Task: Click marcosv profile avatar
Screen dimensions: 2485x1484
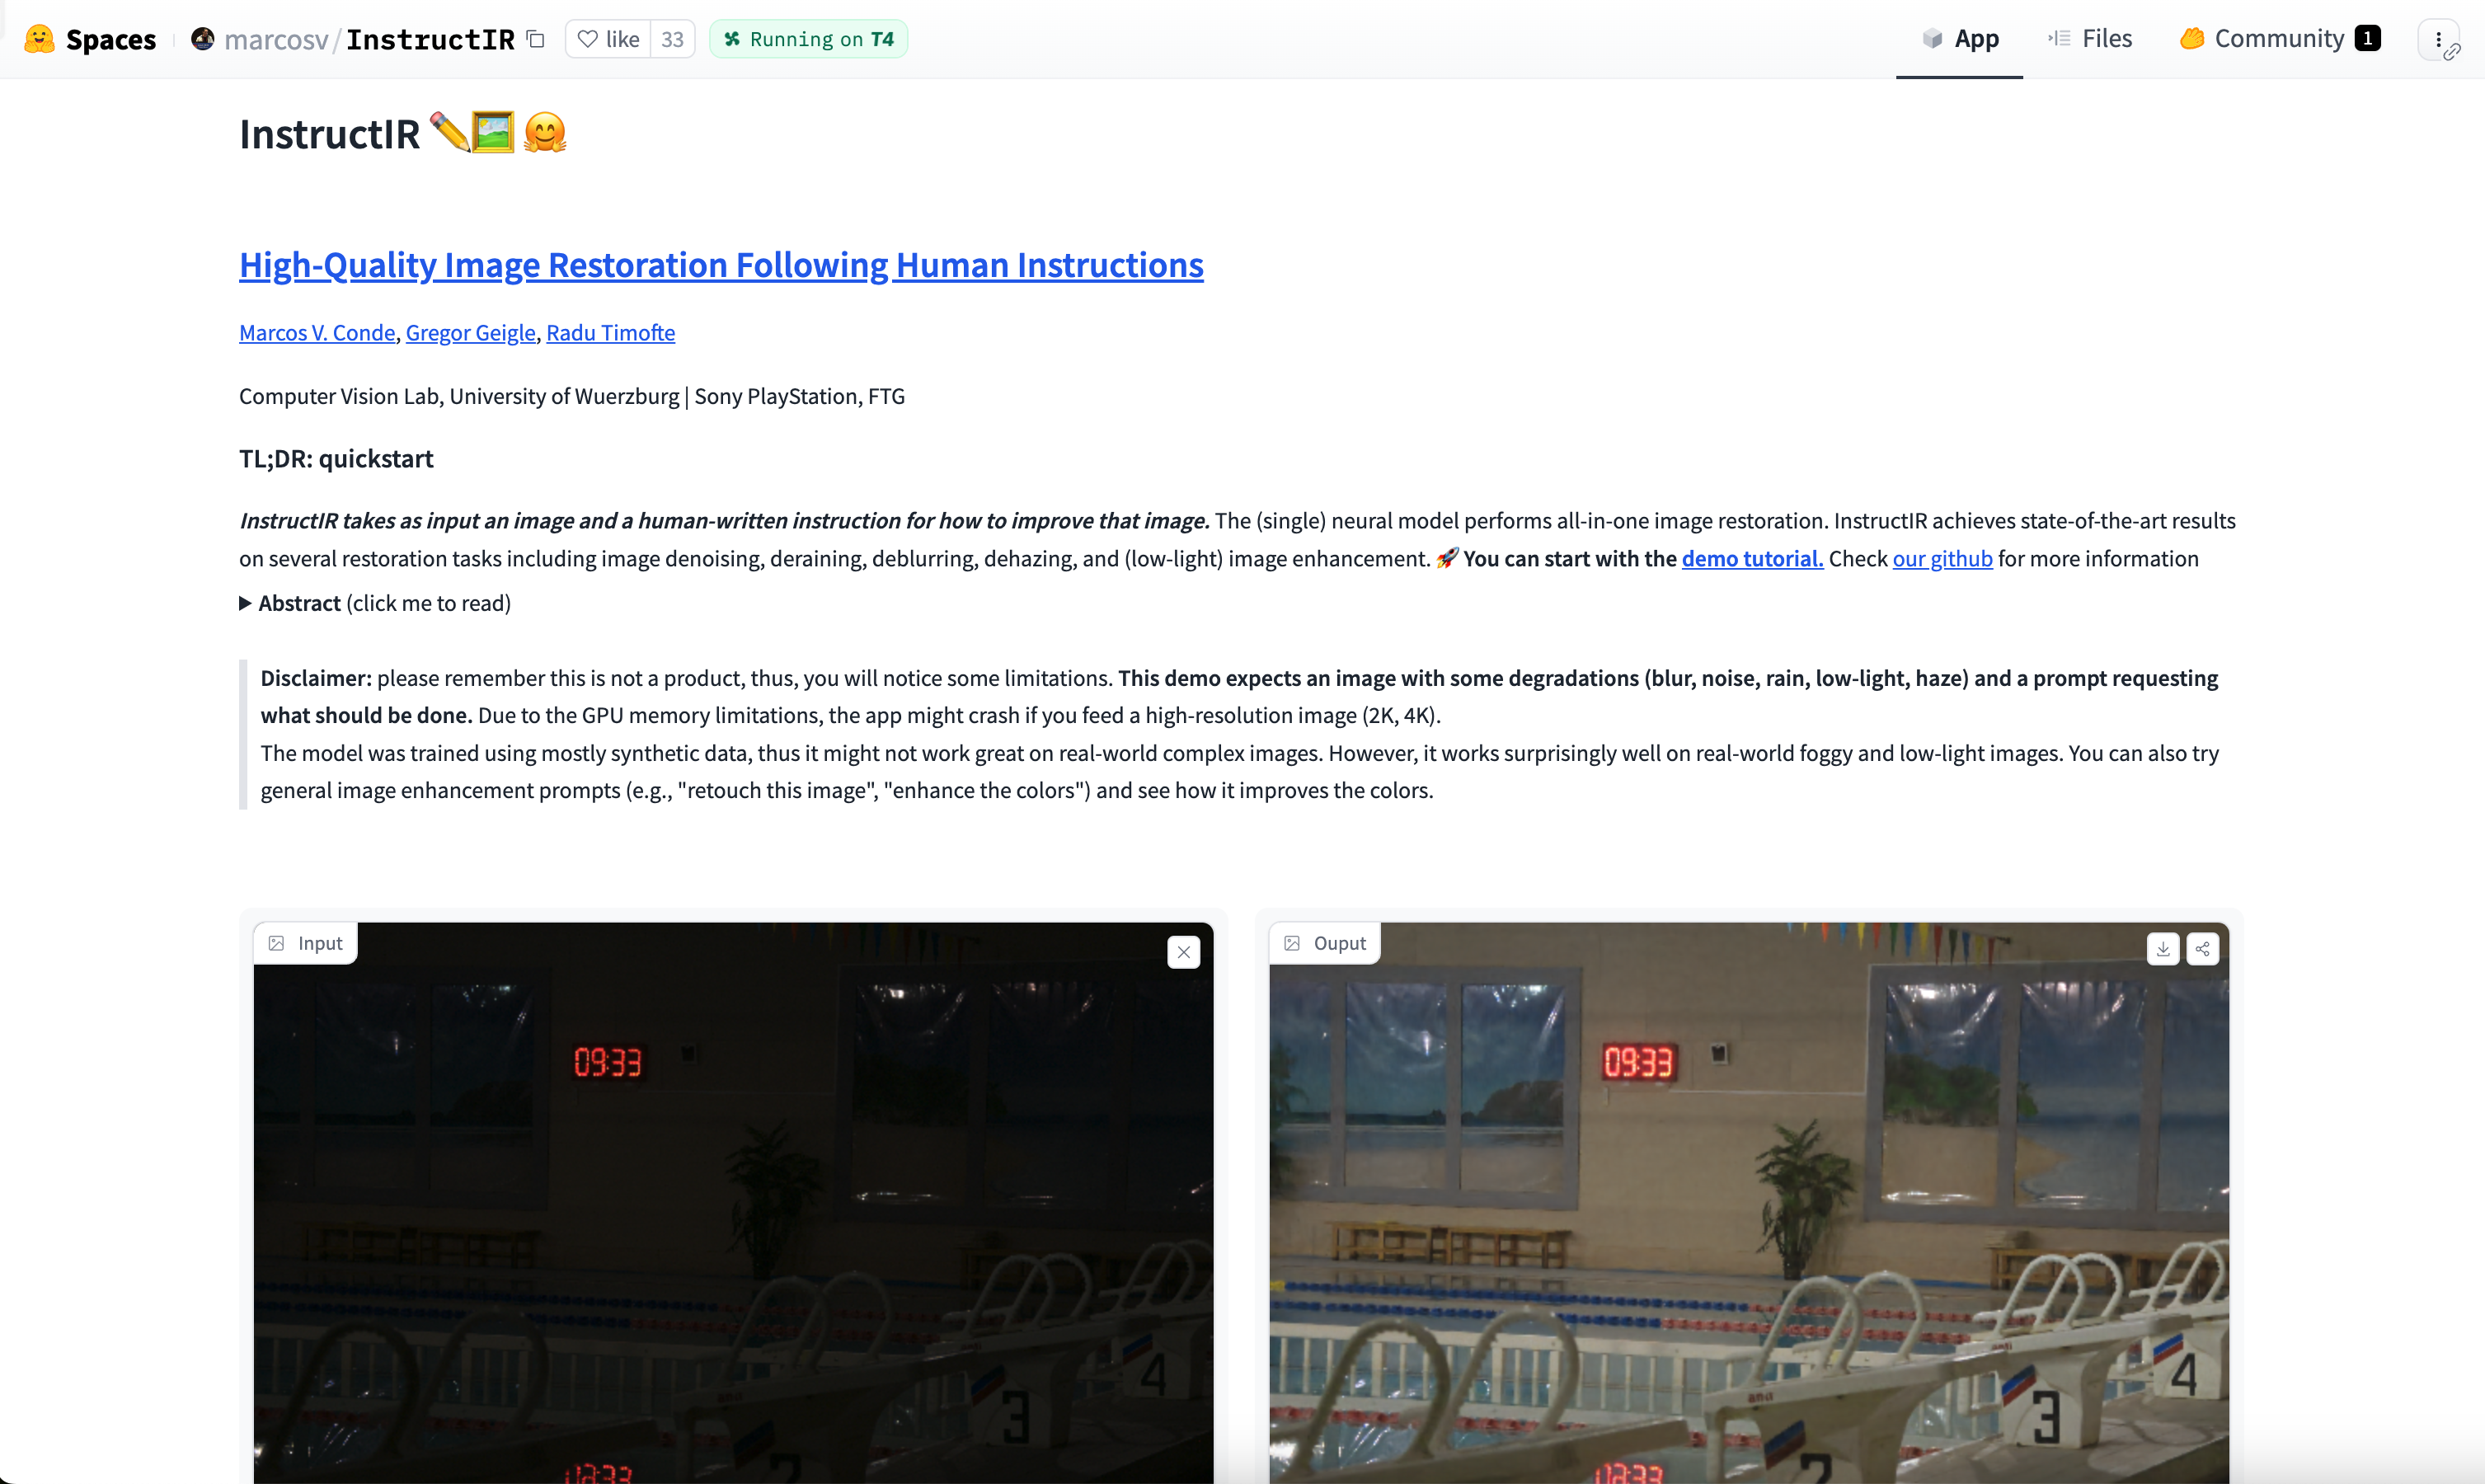Action: point(203,39)
